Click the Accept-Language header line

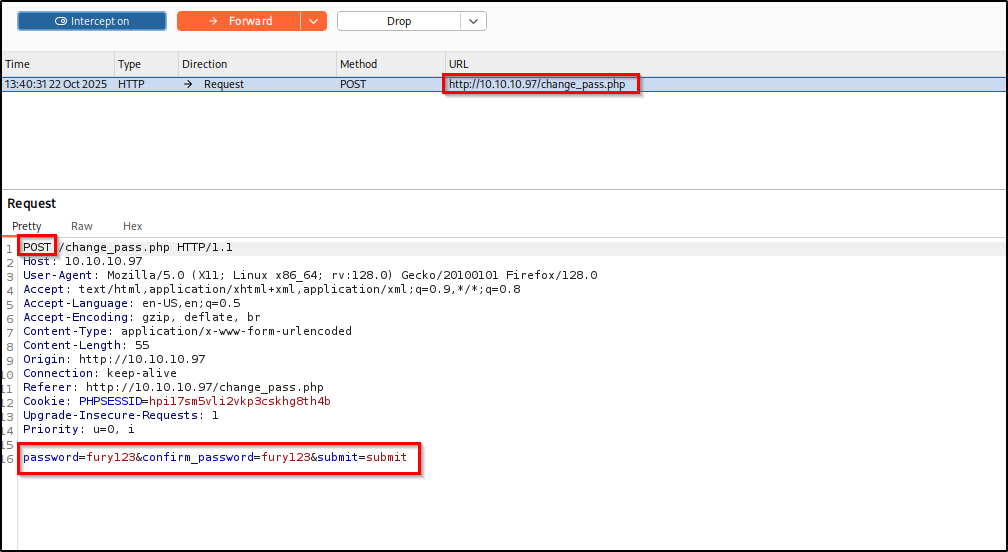tap(132, 303)
